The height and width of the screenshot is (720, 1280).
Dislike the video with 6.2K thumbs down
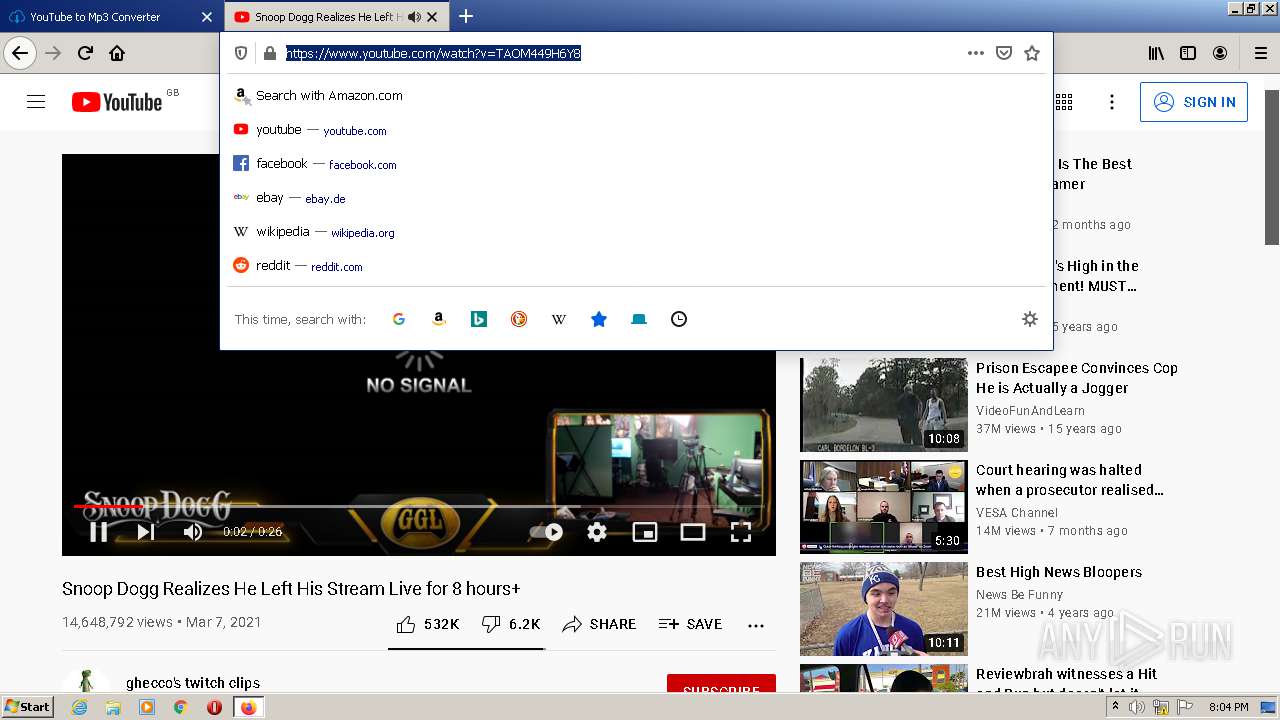pos(511,624)
